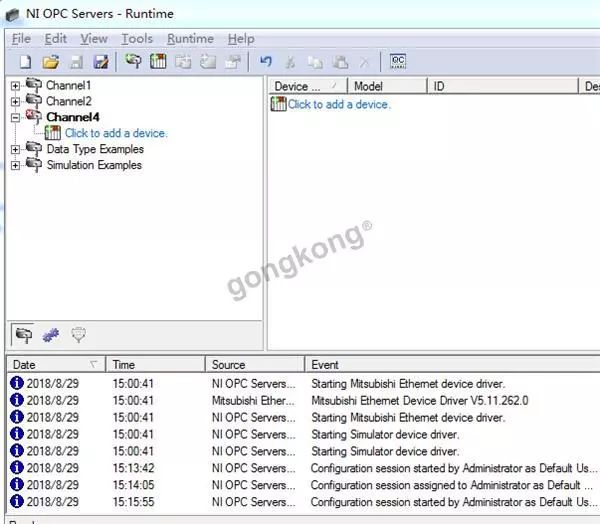Sort by the Device column header
Viewport: 600px width, 524px height.
tap(307, 86)
